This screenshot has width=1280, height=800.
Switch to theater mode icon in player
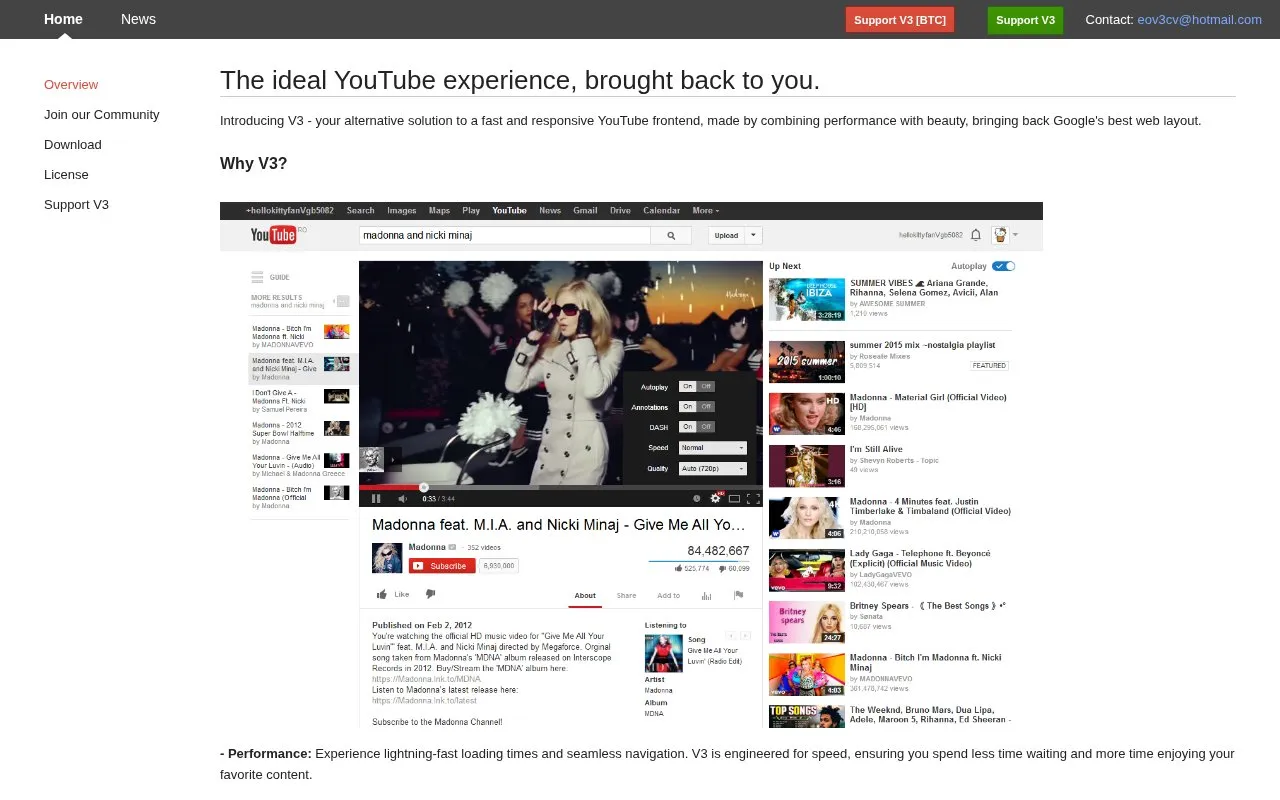[734, 498]
